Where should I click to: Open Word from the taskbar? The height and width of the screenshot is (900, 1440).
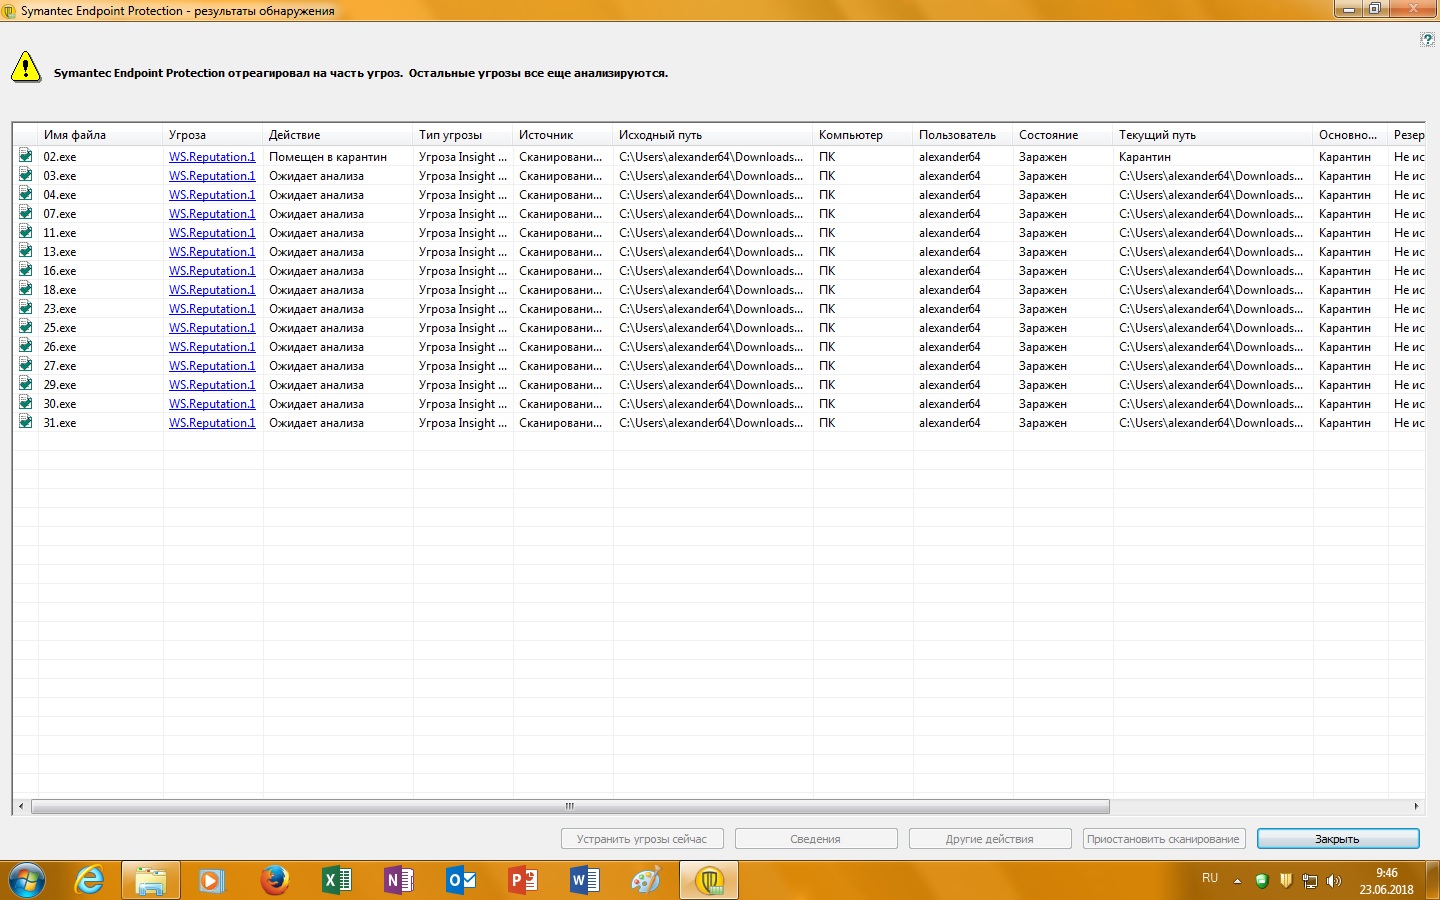tap(585, 881)
